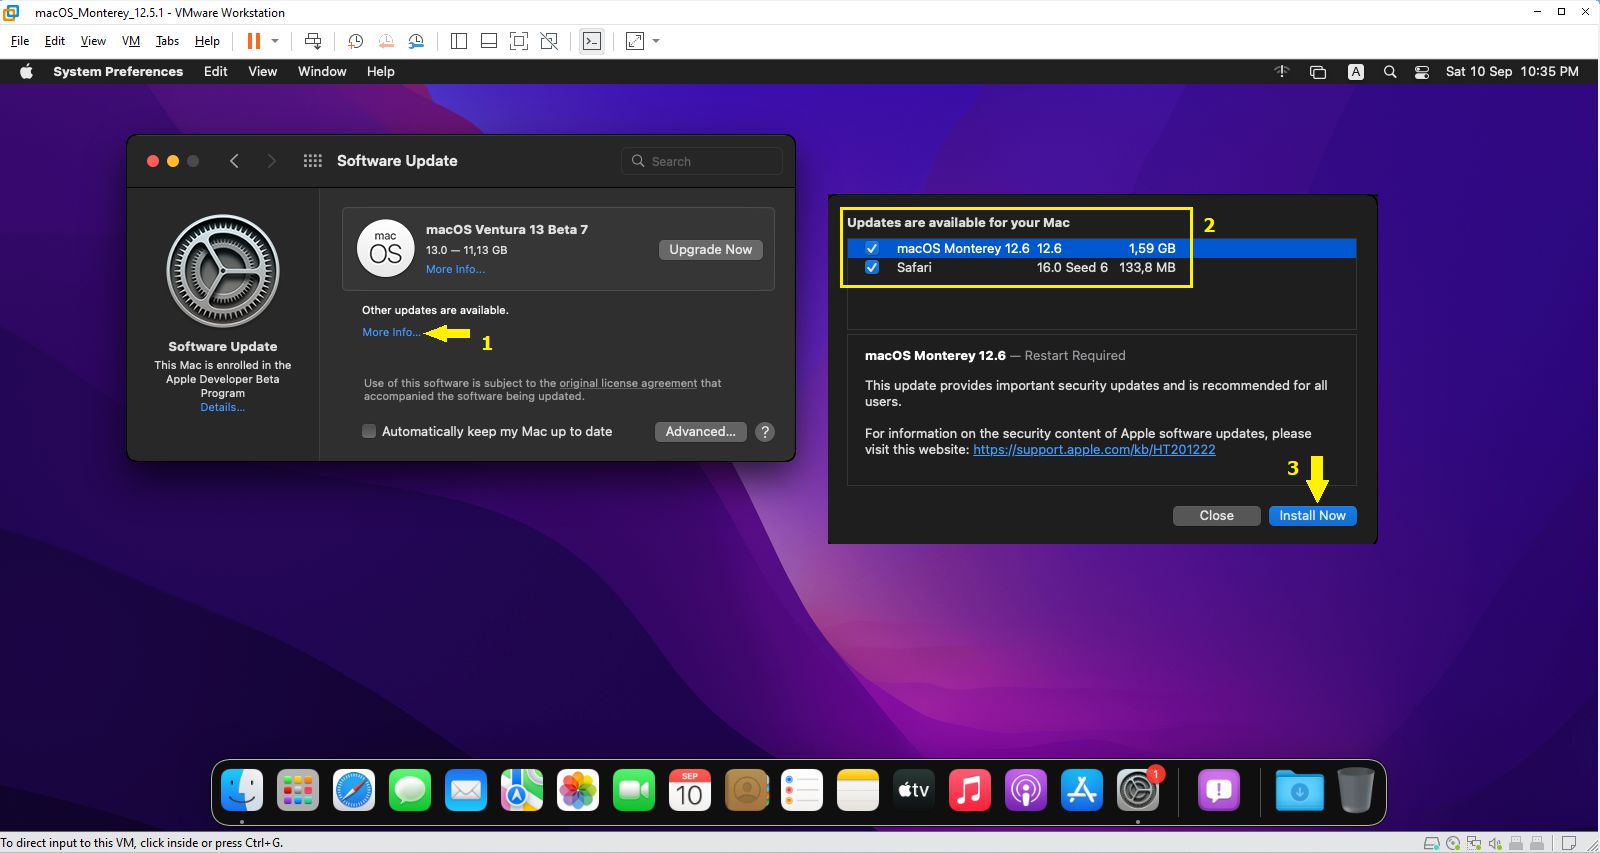Open System Preferences app menu
This screenshot has height=853, width=1600.
118,72
